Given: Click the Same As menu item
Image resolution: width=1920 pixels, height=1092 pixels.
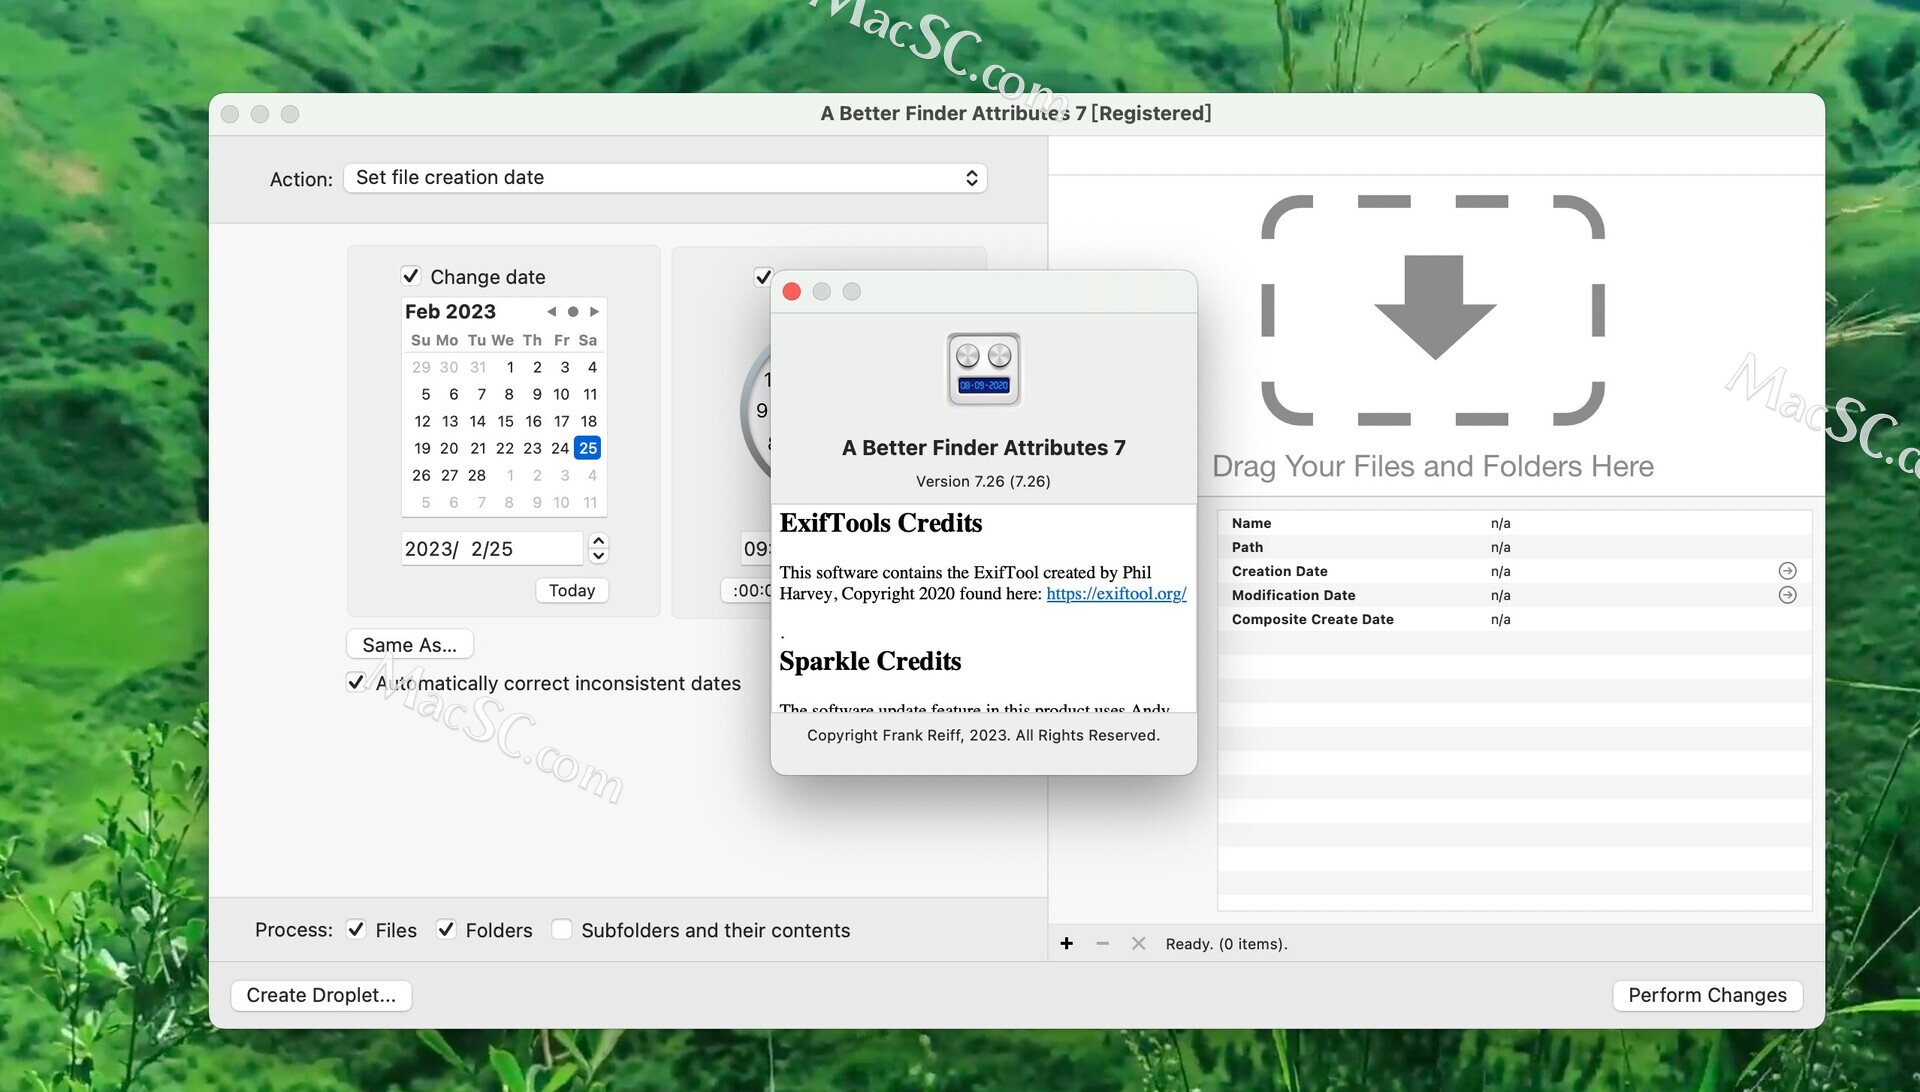Looking at the screenshot, I should tap(409, 645).
